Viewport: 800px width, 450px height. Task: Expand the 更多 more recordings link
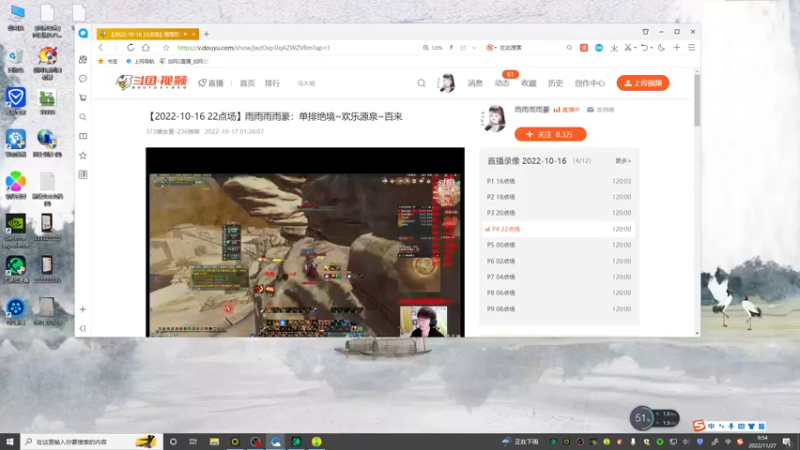click(623, 161)
